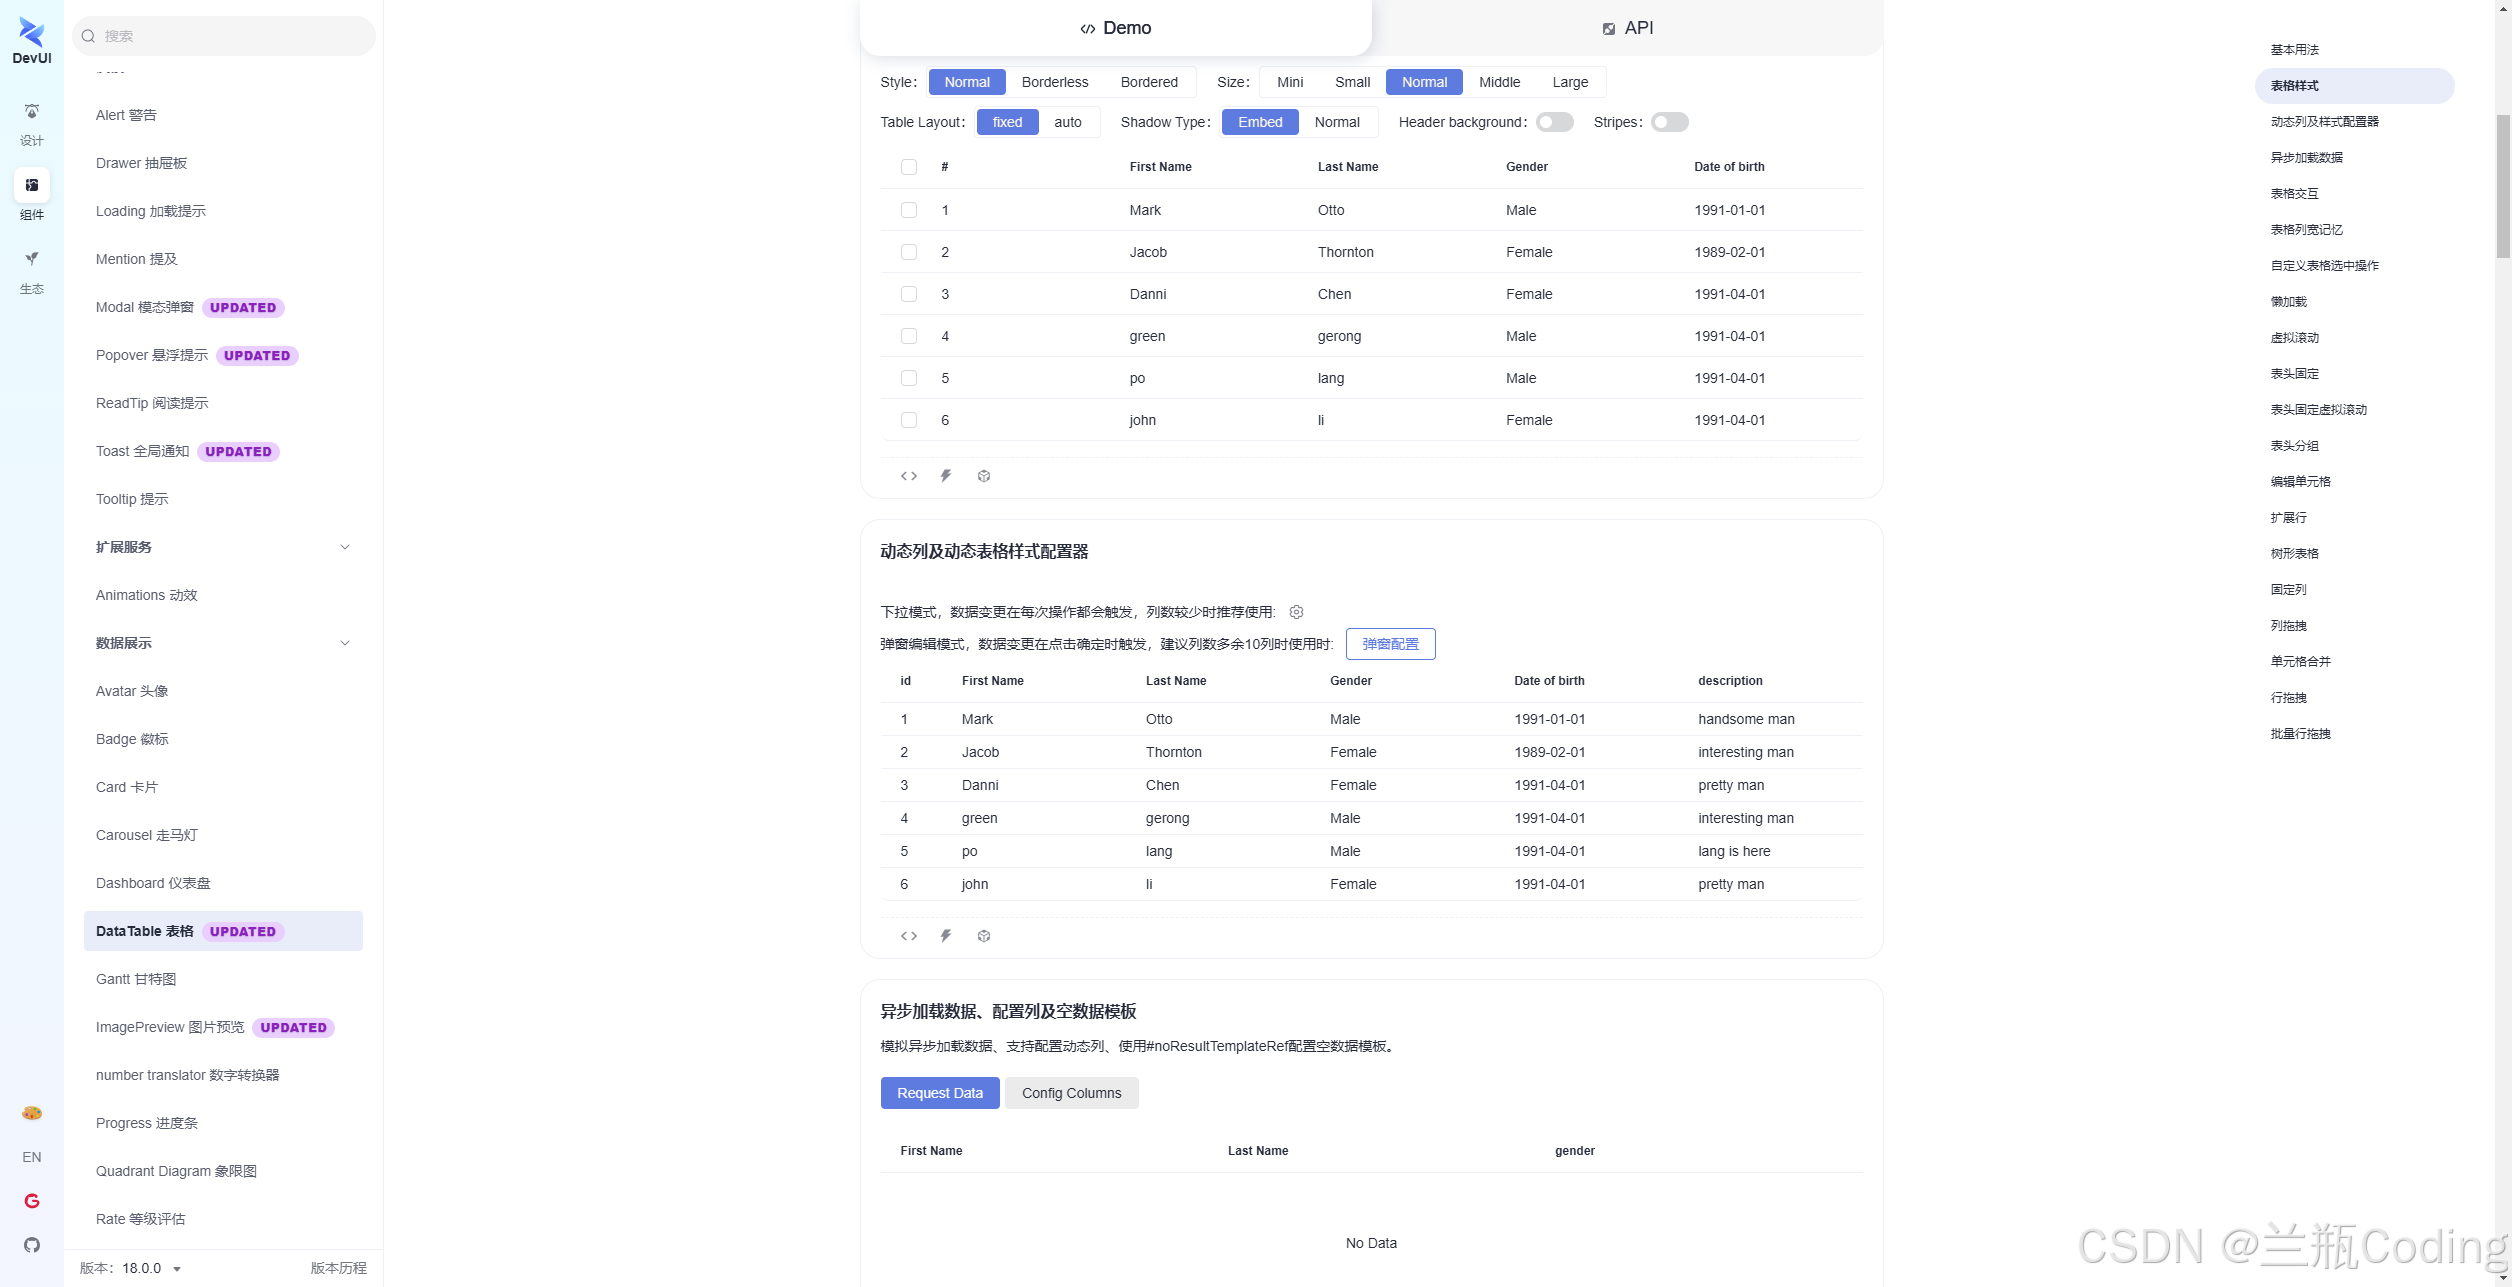Open the codesandbox cube icon under second table
This screenshot has width=2512, height=1287.
pyautogui.click(x=984, y=936)
